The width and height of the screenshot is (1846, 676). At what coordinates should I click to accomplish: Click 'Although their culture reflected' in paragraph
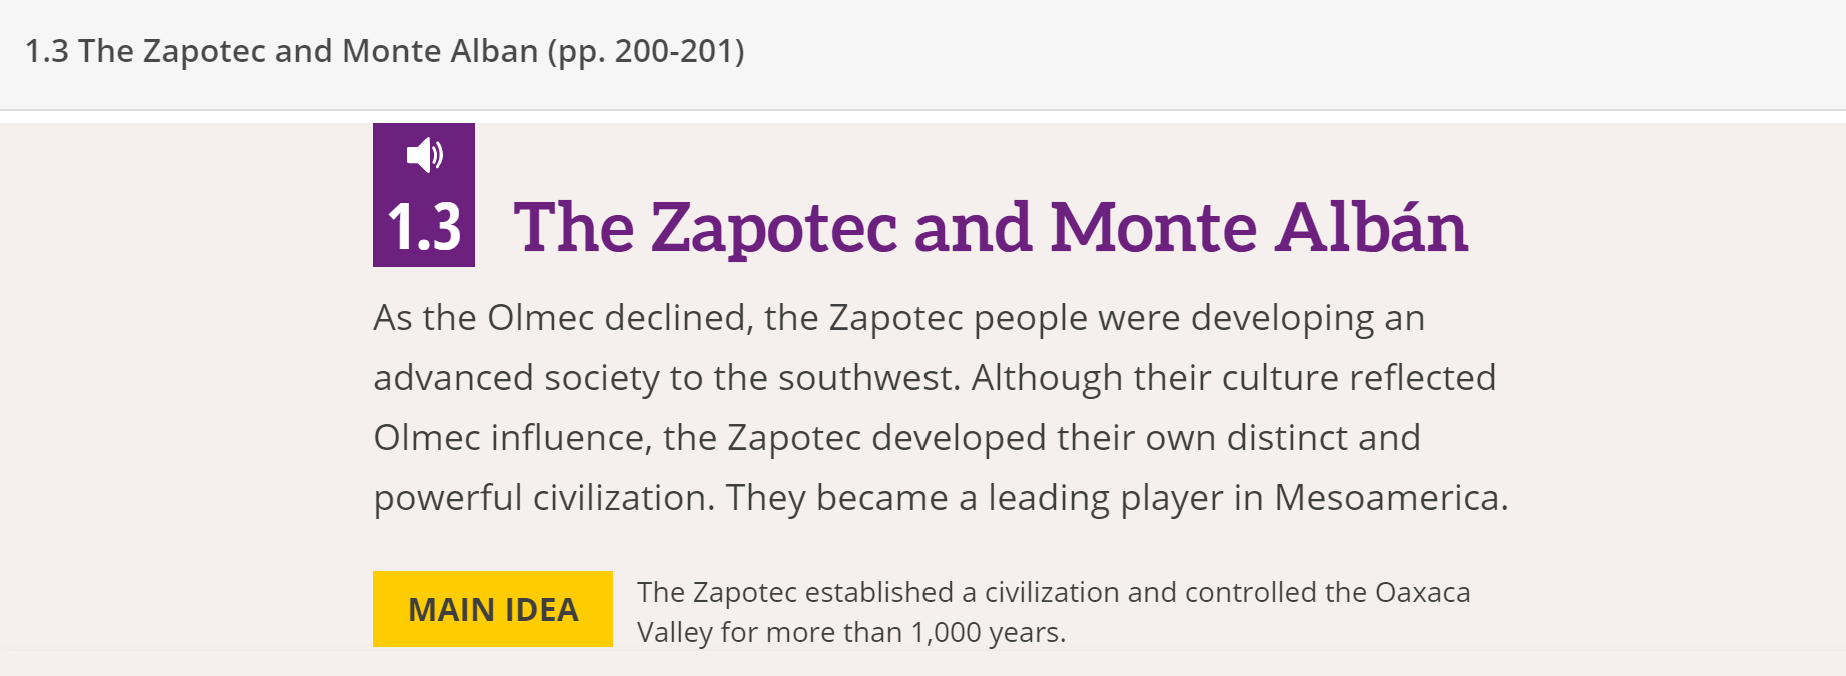(1233, 378)
